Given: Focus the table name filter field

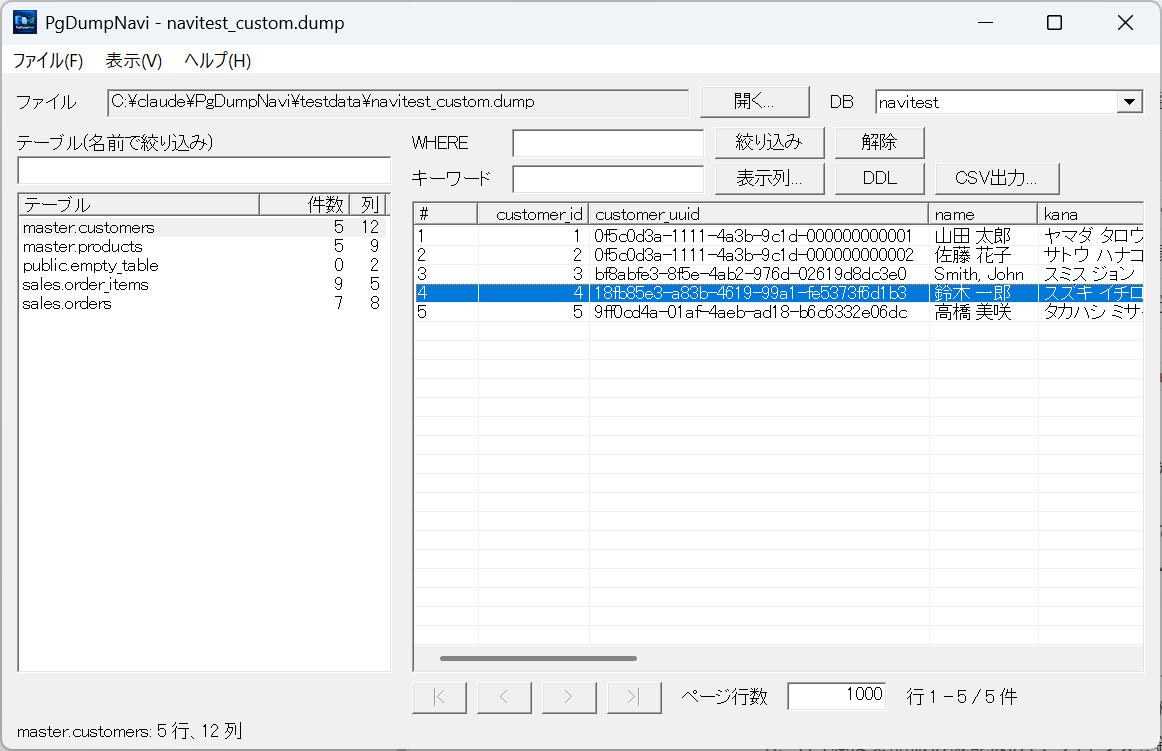Looking at the screenshot, I should (x=204, y=171).
